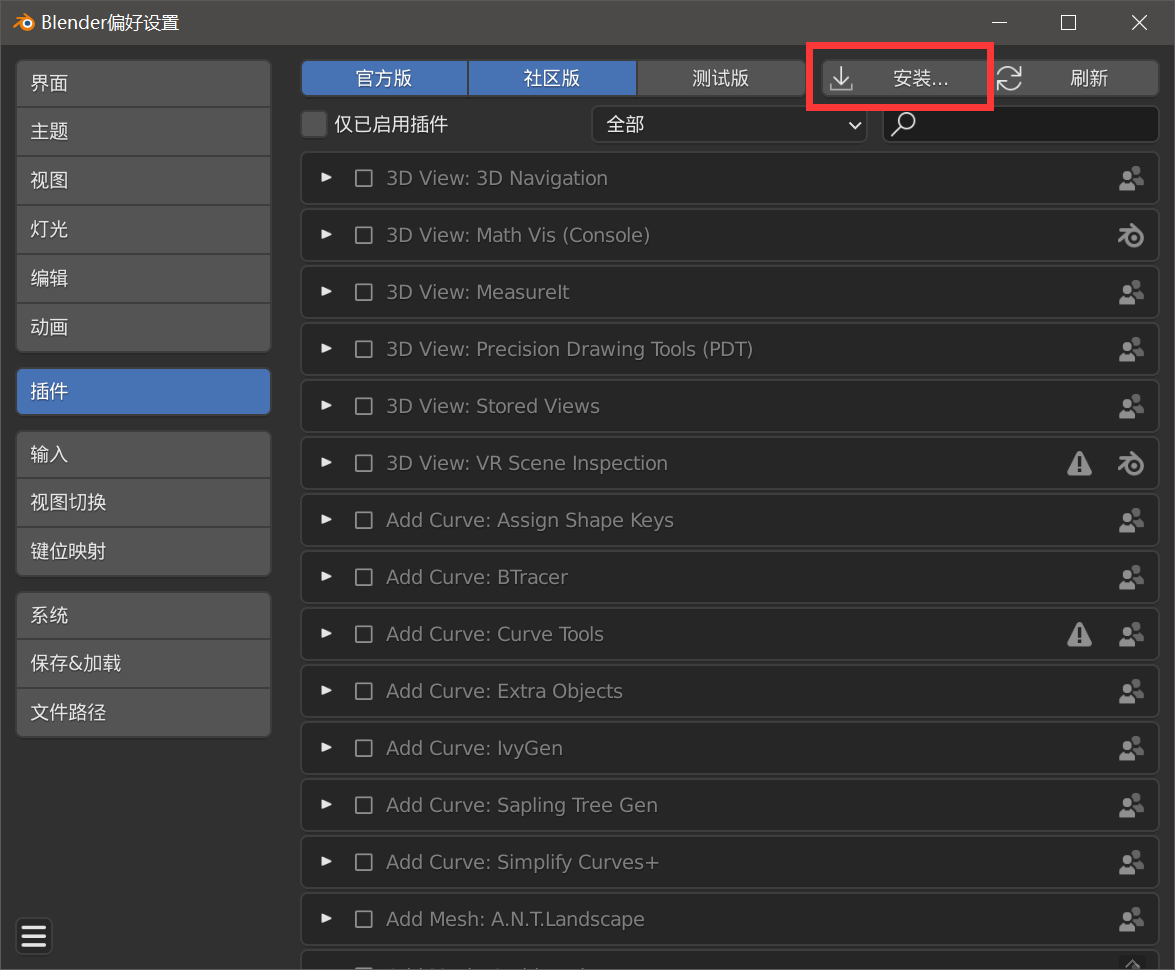The image size is (1175, 970).
Task: Click the "Add Mesh: A.N.T.Landscape" name
Action: pyautogui.click(x=515, y=919)
